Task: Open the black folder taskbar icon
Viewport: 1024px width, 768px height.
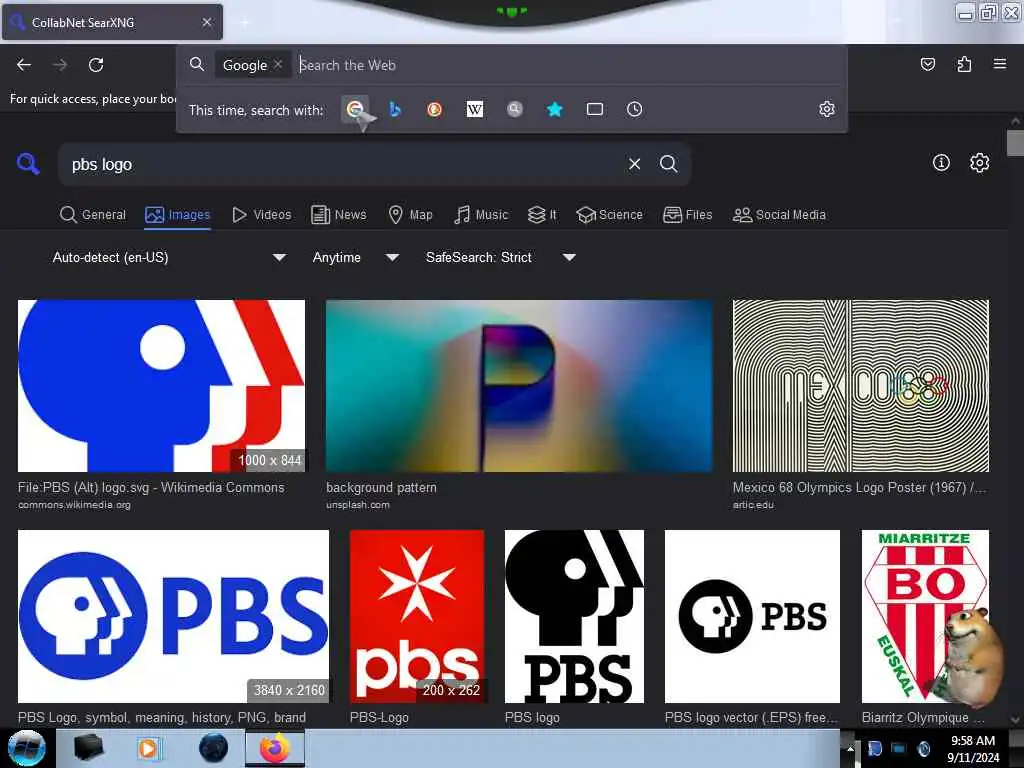Action: pyautogui.click(x=88, y=748)
